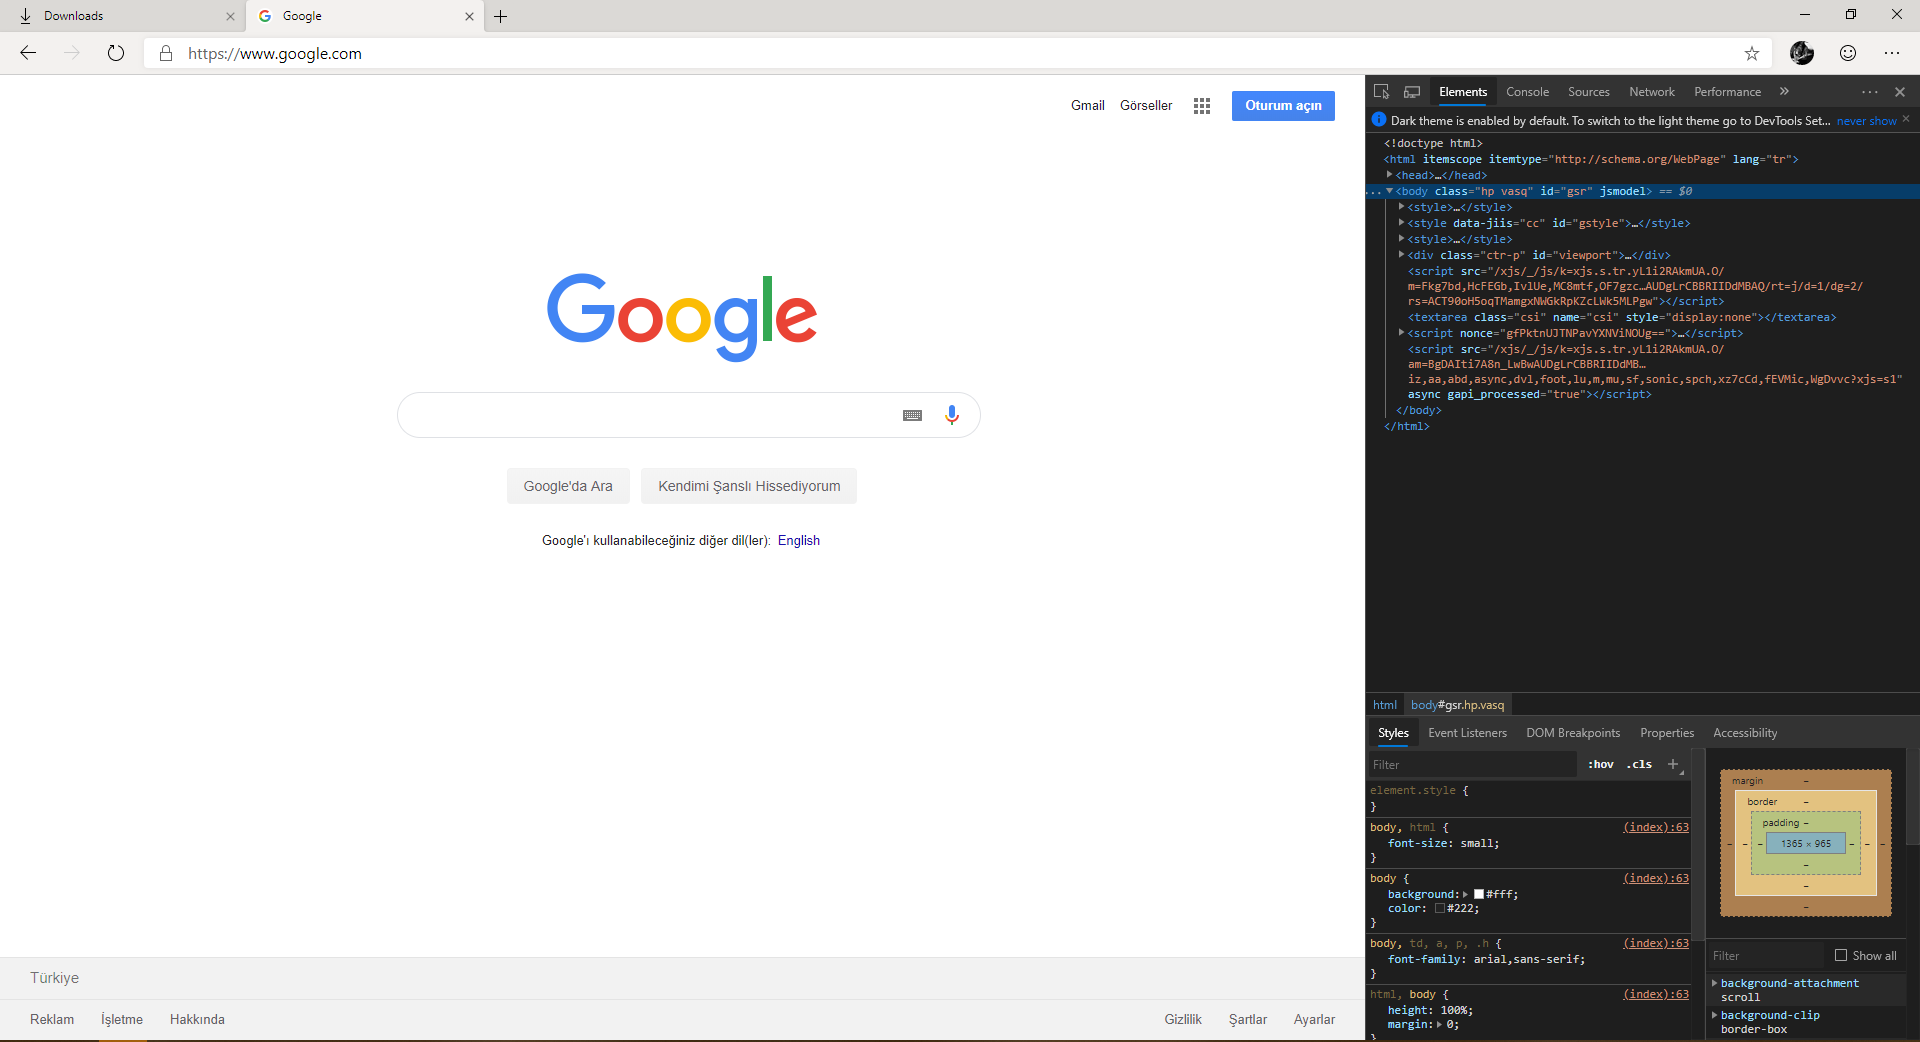Expand margin shorthand triangle in styles
The width and height of the screenshot is (1920, 1042).
1440,1024
